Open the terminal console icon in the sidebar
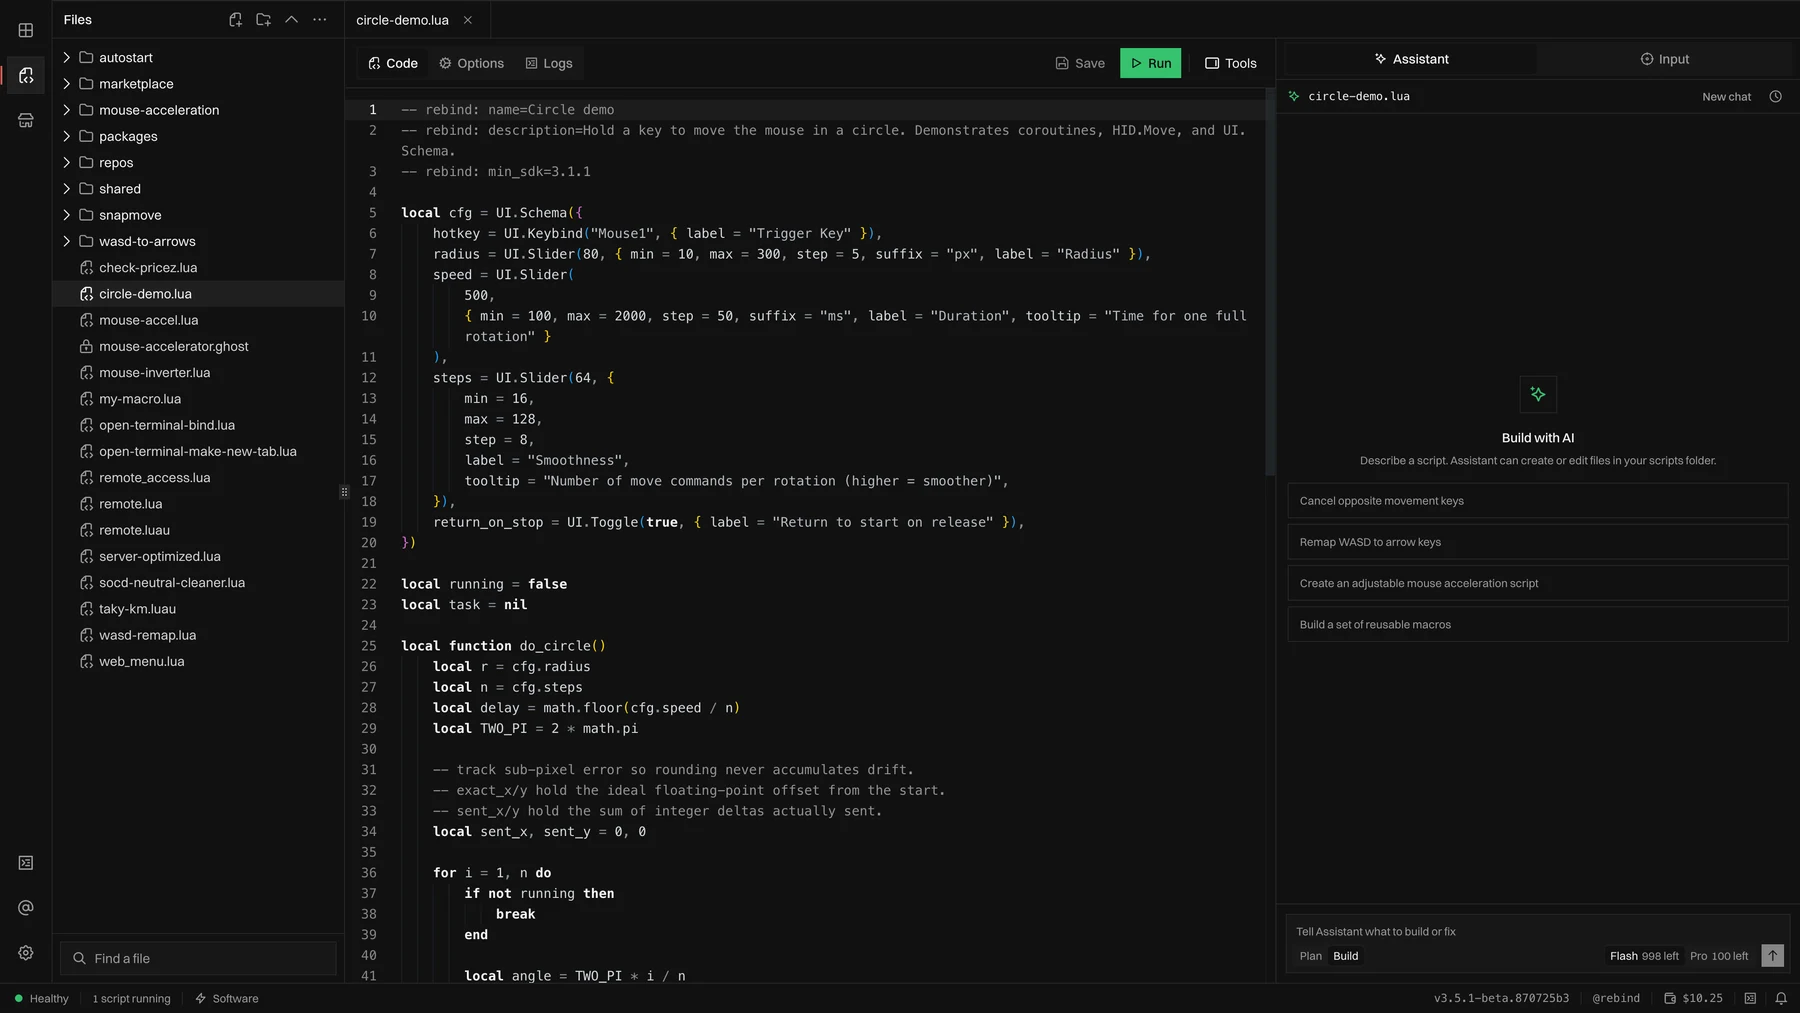1800x1013 pixels. (x=26, y=862)
